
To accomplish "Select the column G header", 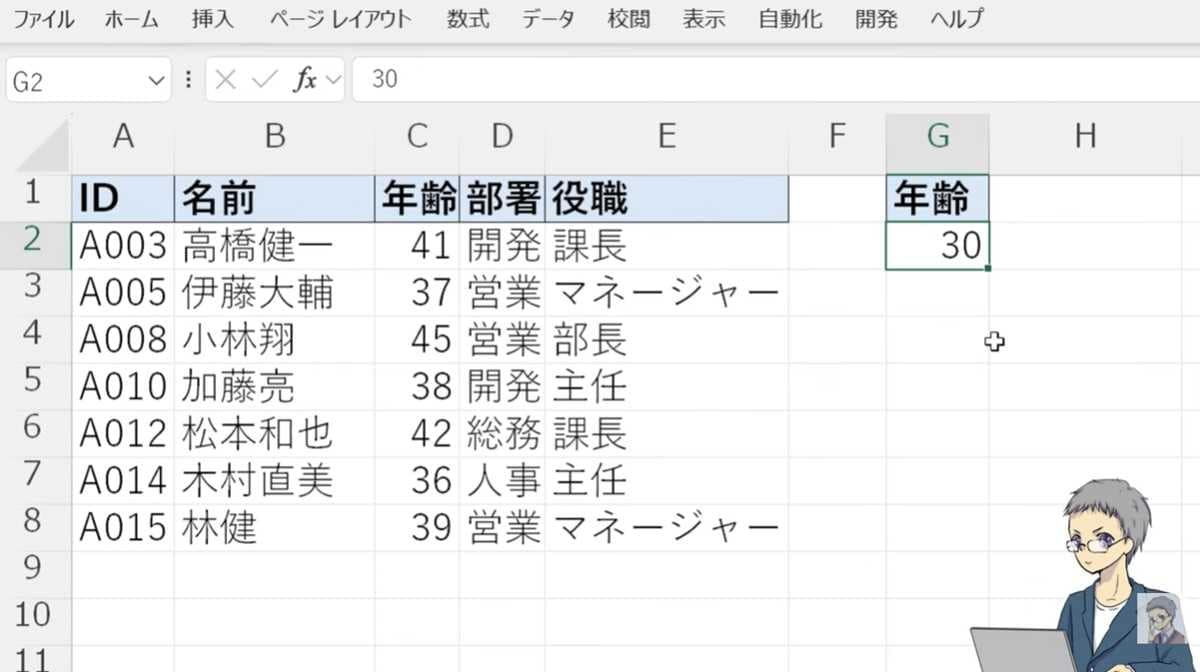I will [x=937, y=136].
